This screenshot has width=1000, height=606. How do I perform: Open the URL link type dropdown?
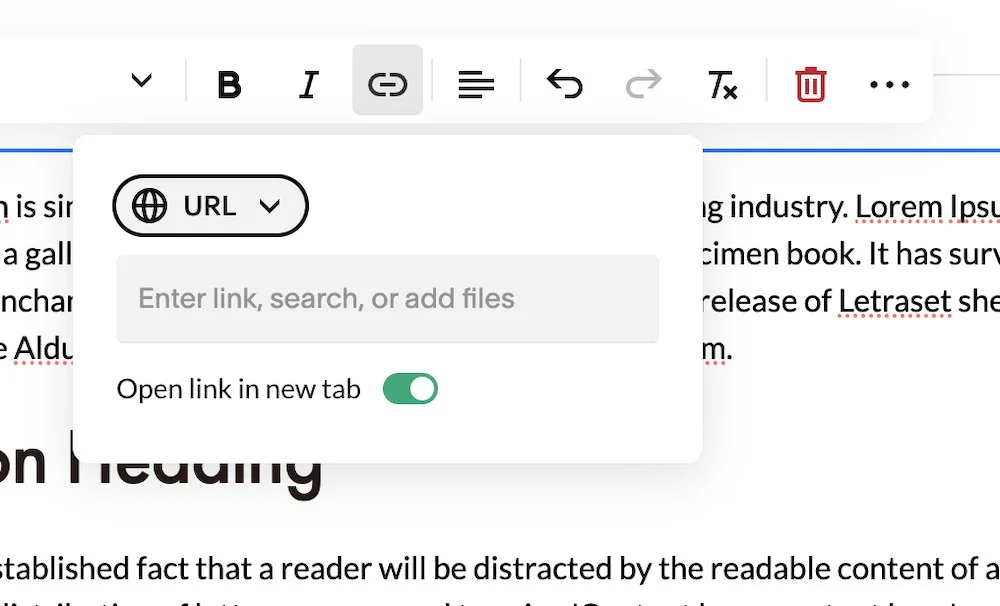(210, 205)
